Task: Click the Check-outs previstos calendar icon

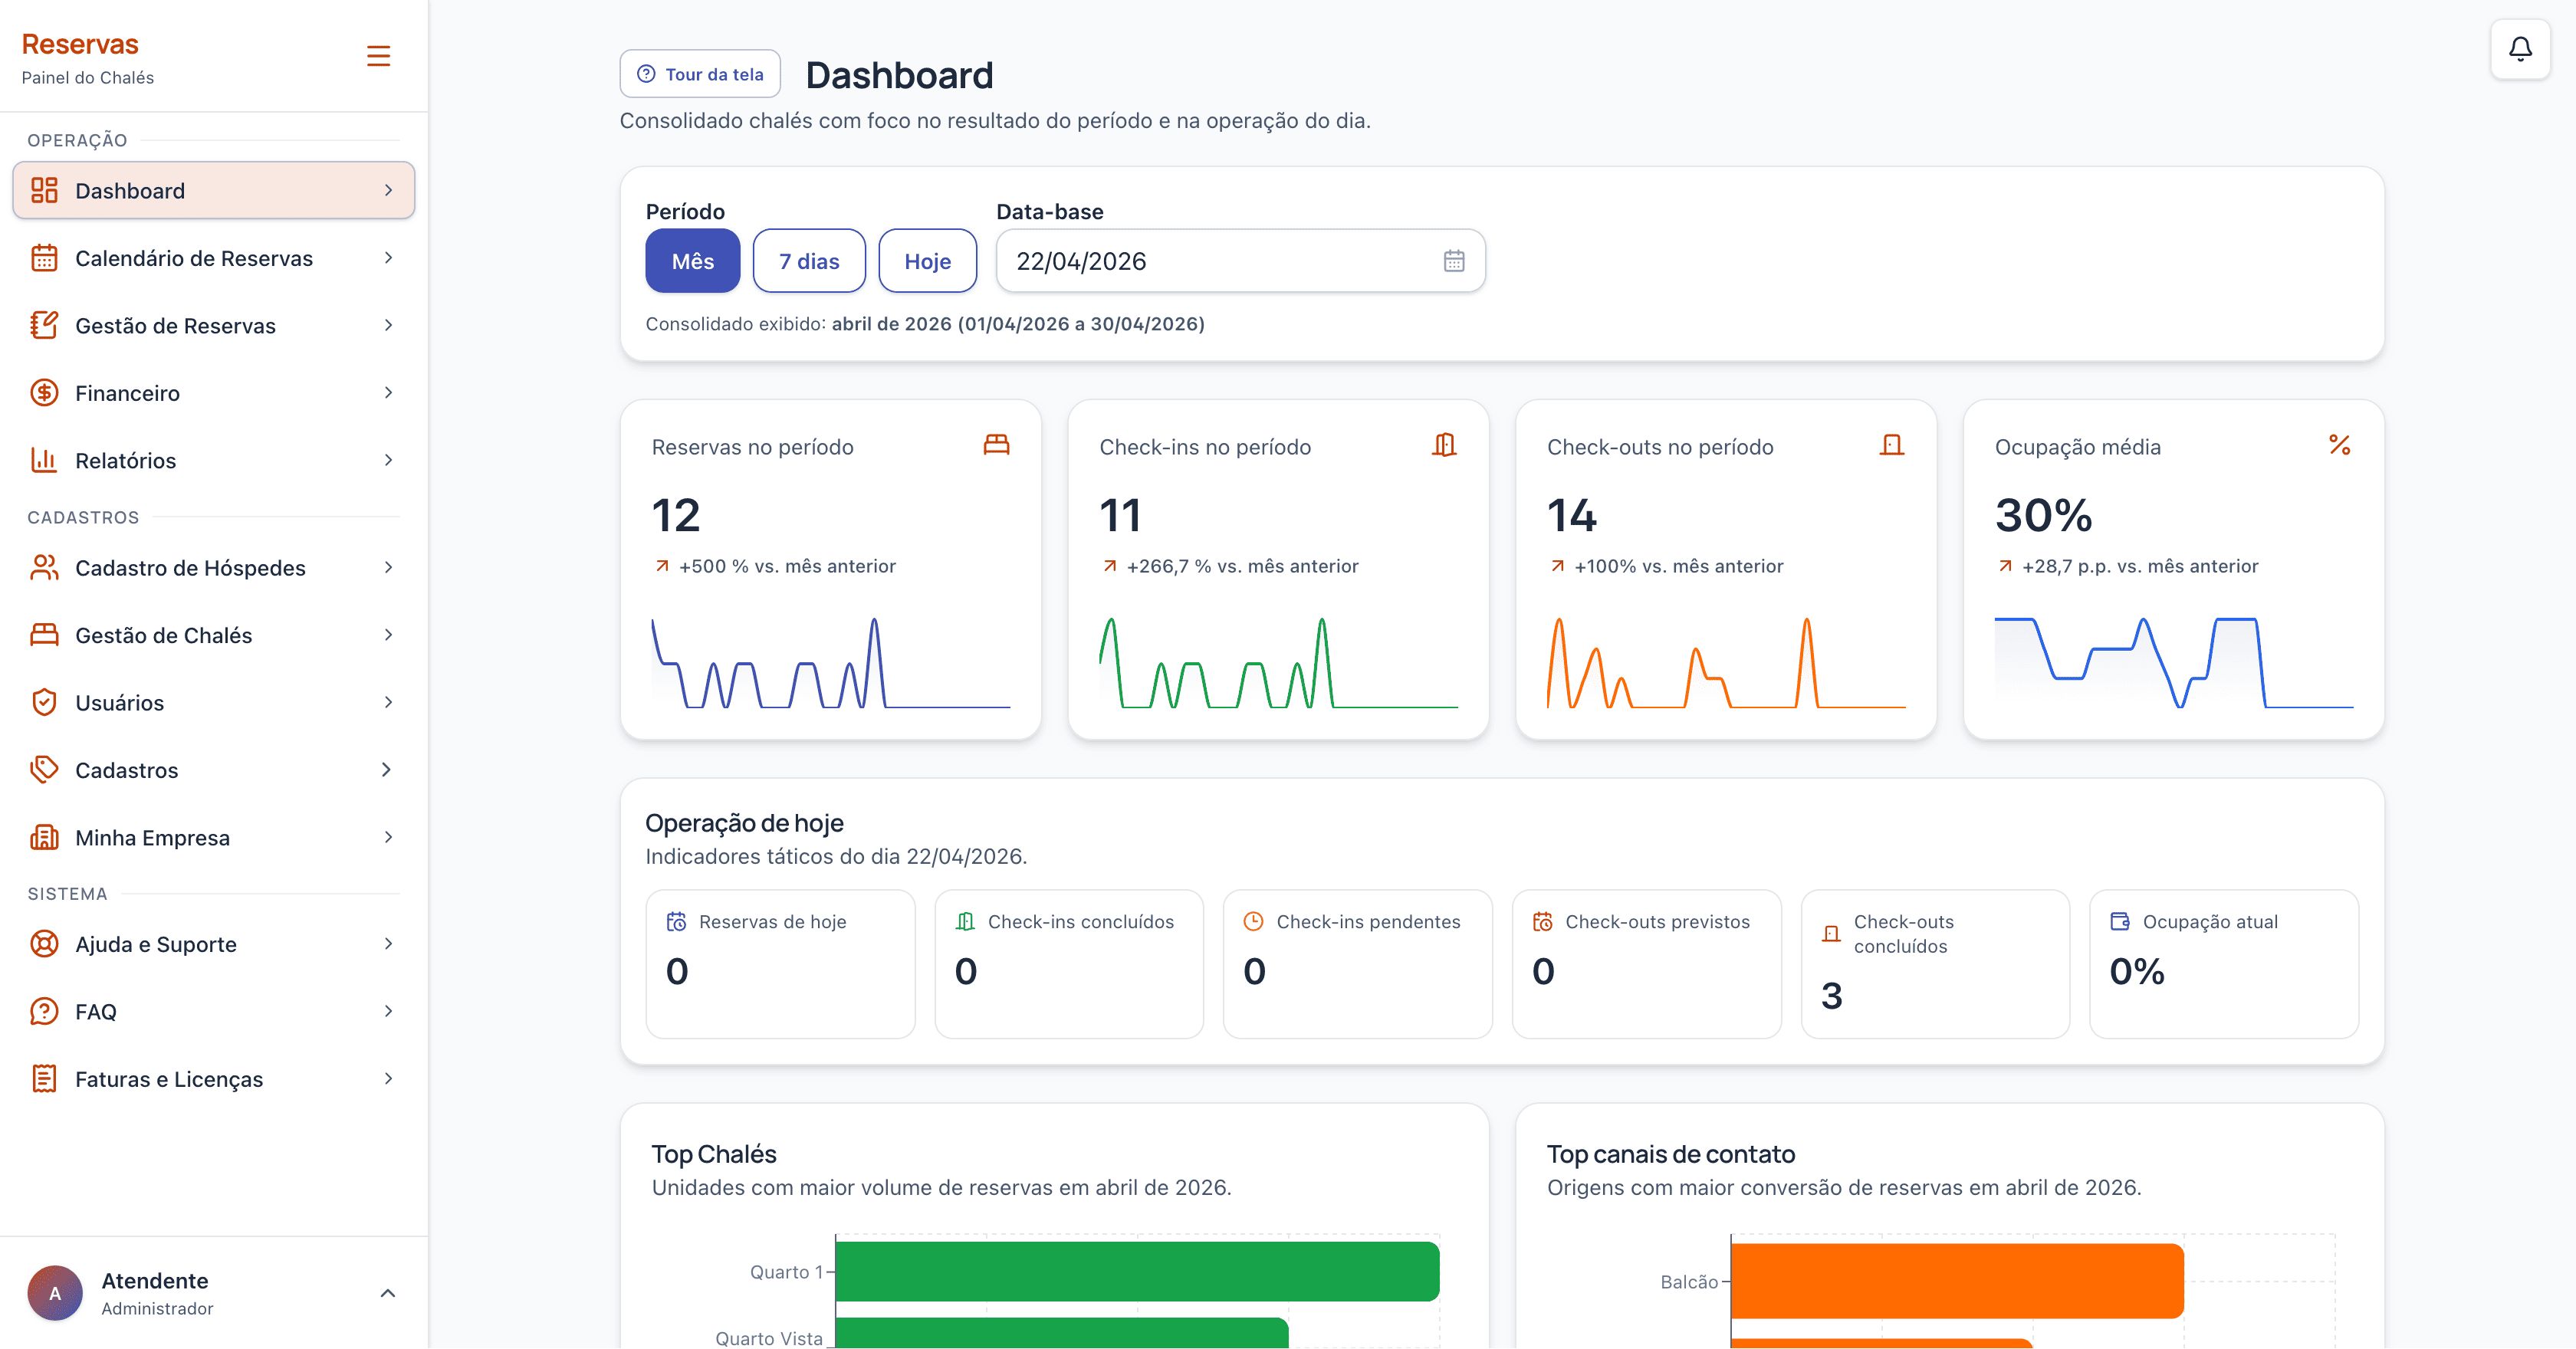Action: coord(1543,921)
